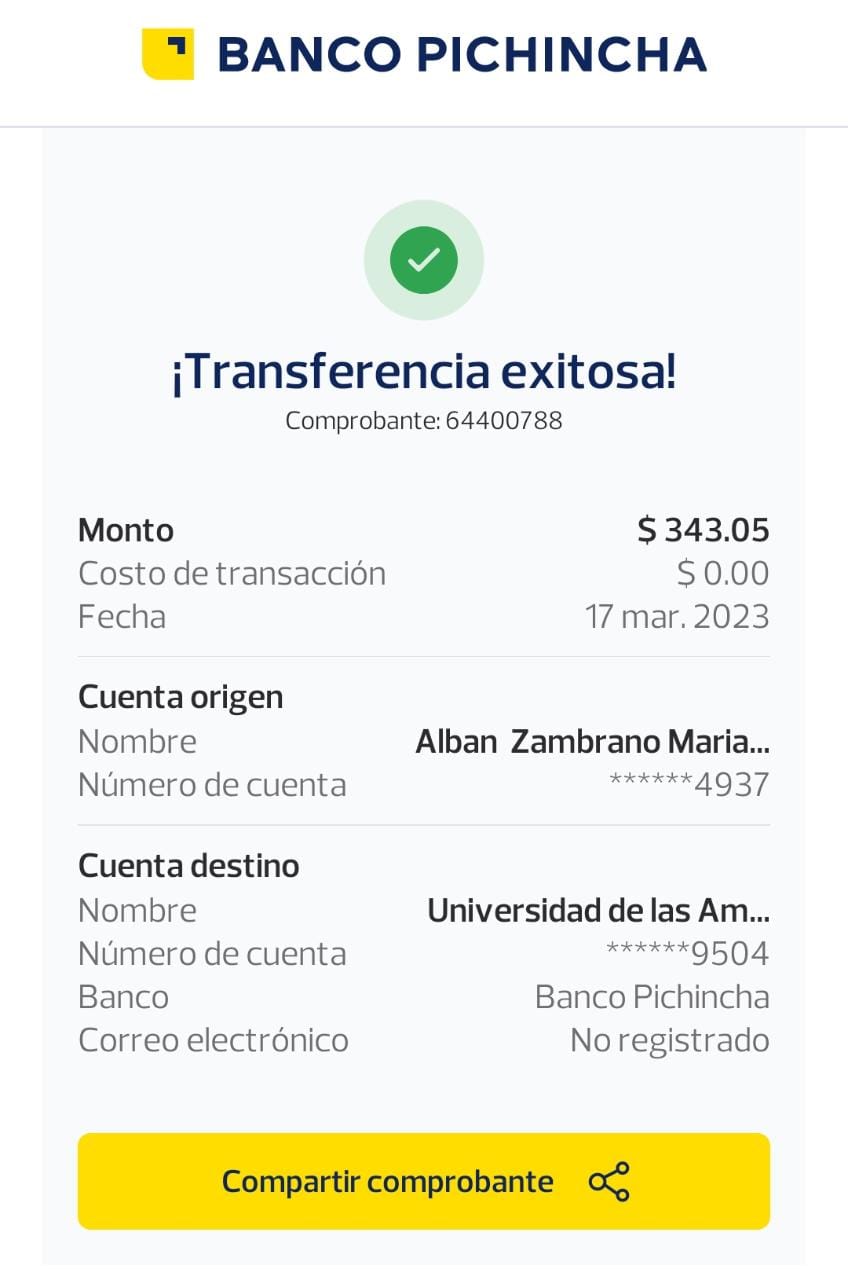Click the BANCO PICHINCHA header text

coord(462,55)
